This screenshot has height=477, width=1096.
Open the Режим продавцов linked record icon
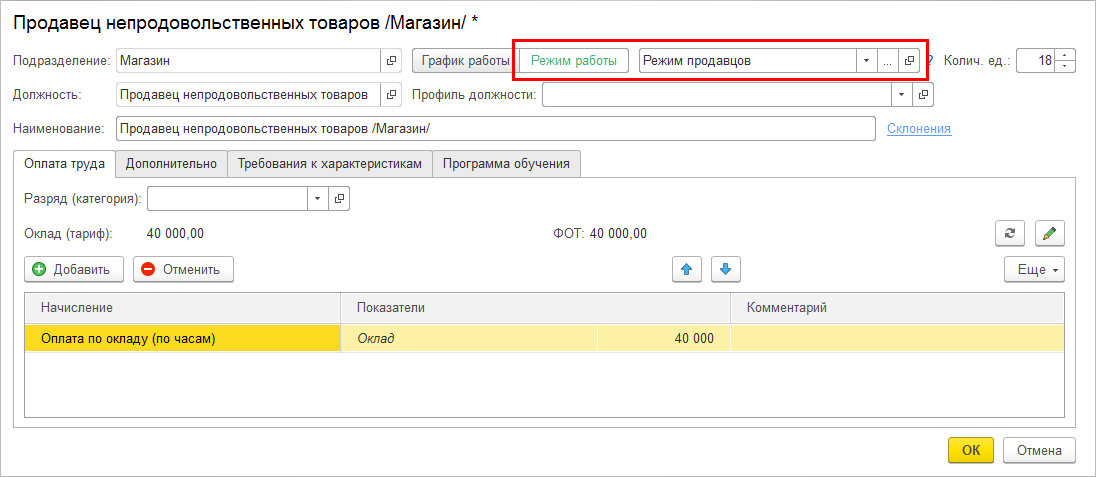click(909, 61)
